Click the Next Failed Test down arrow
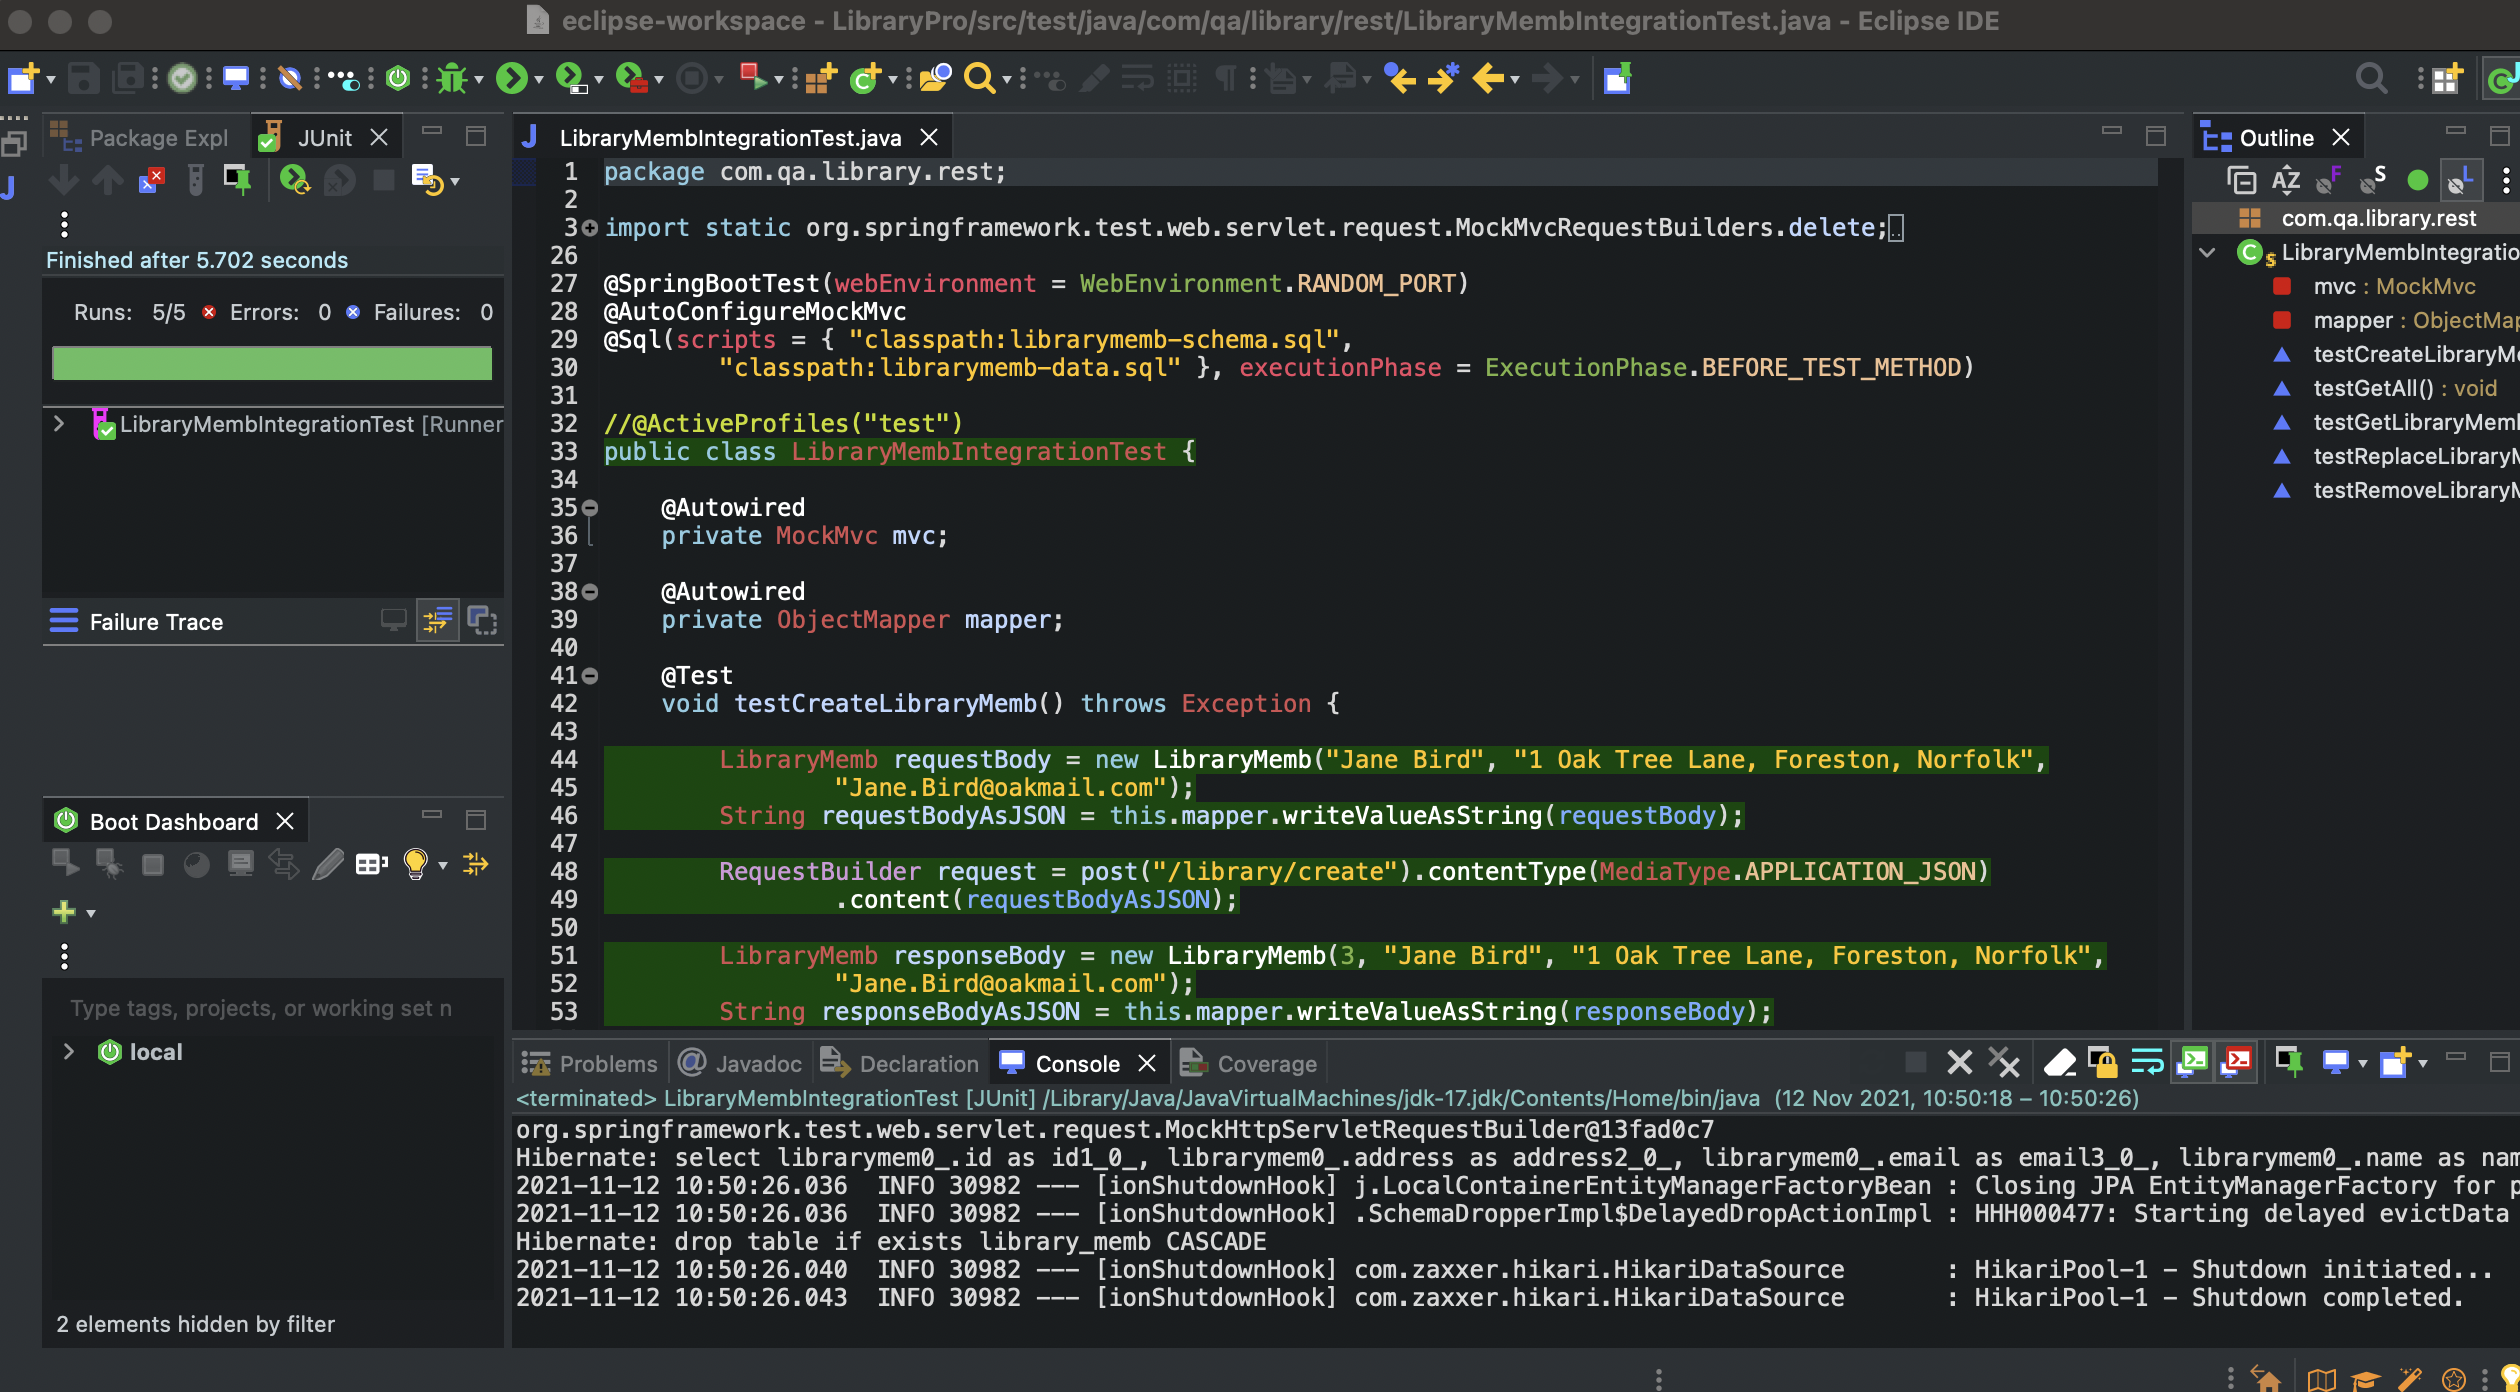Viewport: 2520px width, 1392px height. tap(63, 180)
